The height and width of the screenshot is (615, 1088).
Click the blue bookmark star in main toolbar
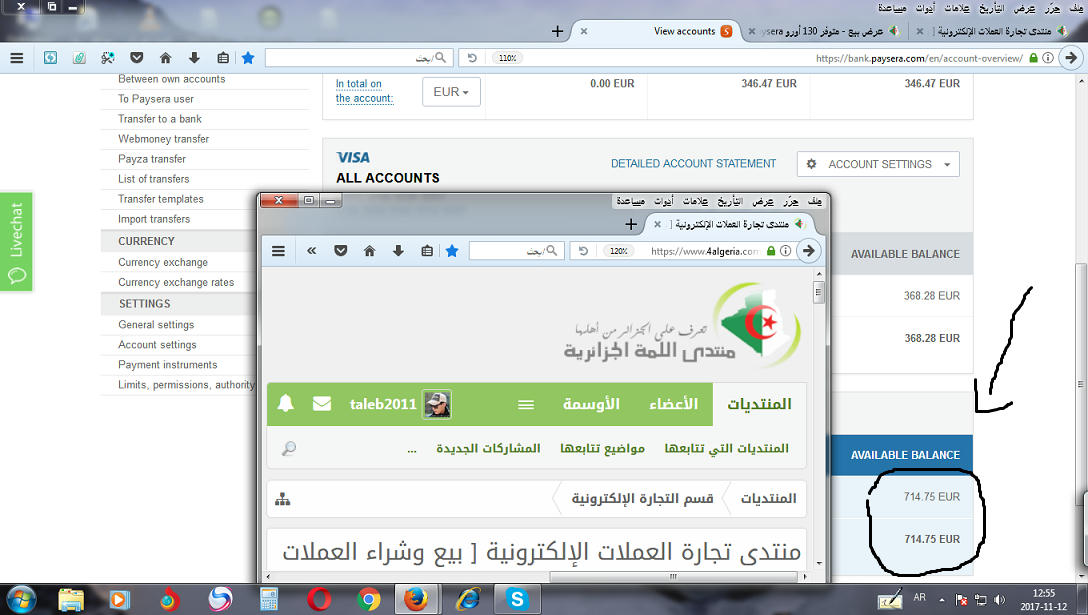coord(248,58)
